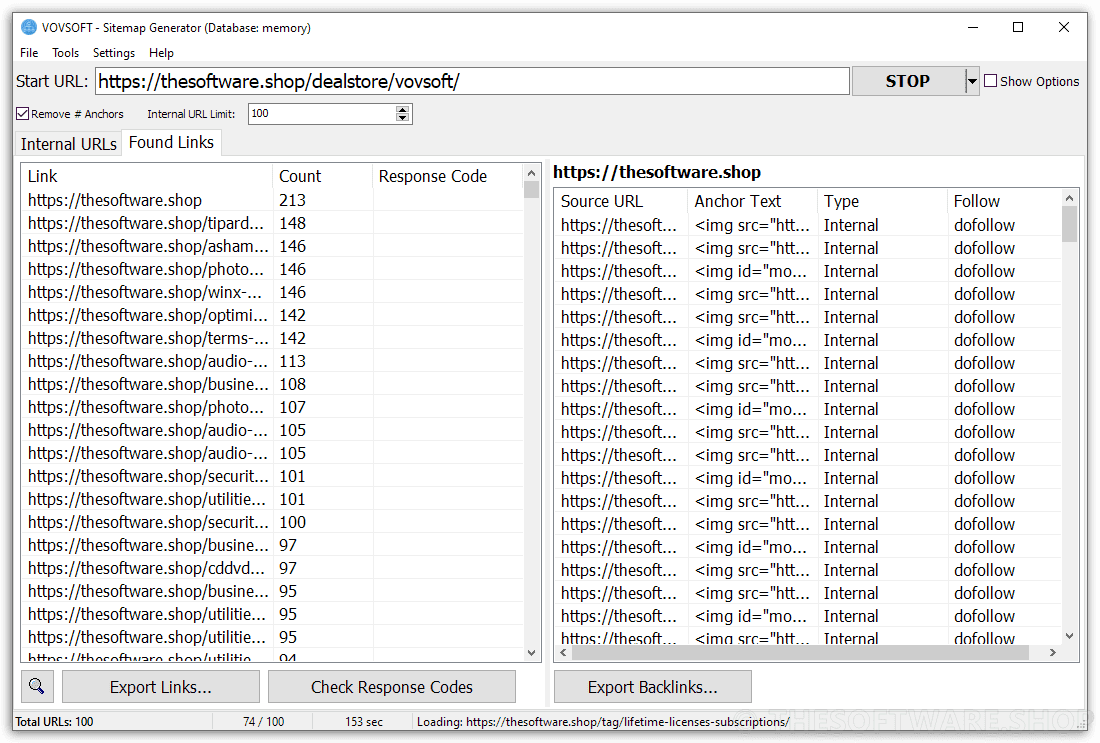Click the backlinks vertical scrollbar thumb
1100x743 pixels.
pyautogui.click(x=1069, y=224)
